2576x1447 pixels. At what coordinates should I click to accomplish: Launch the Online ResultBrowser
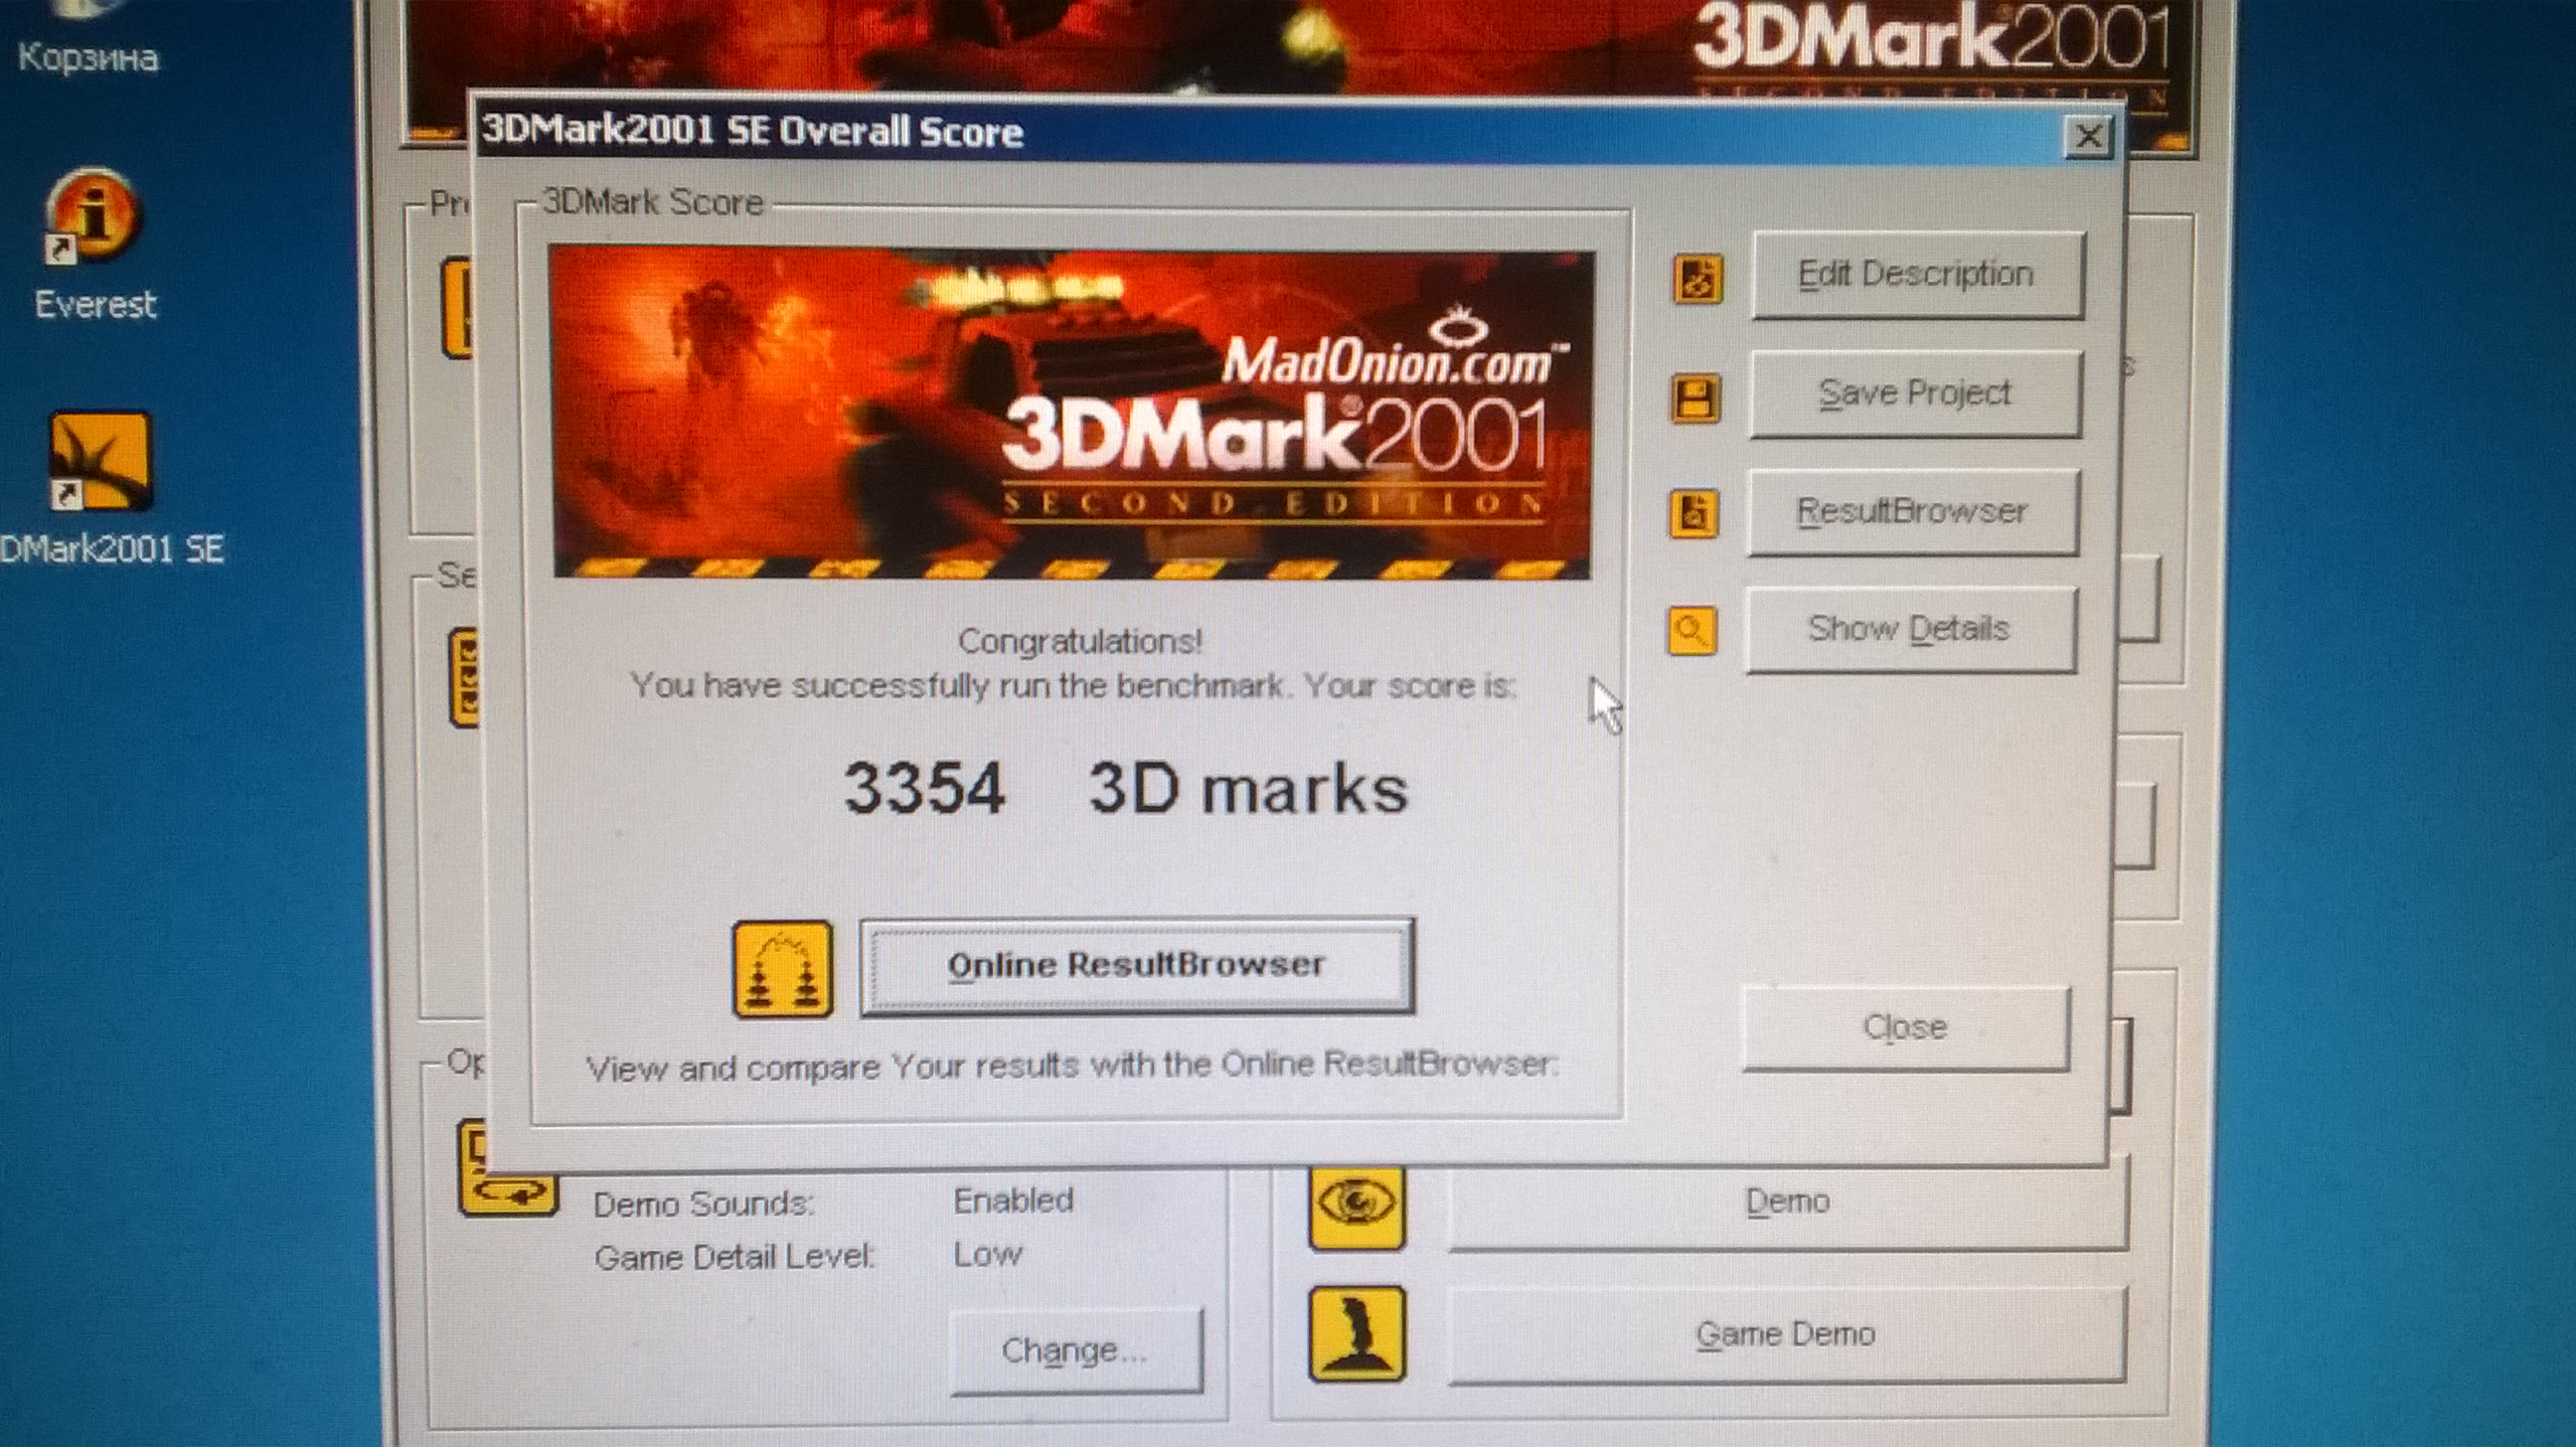point(1136,966)
